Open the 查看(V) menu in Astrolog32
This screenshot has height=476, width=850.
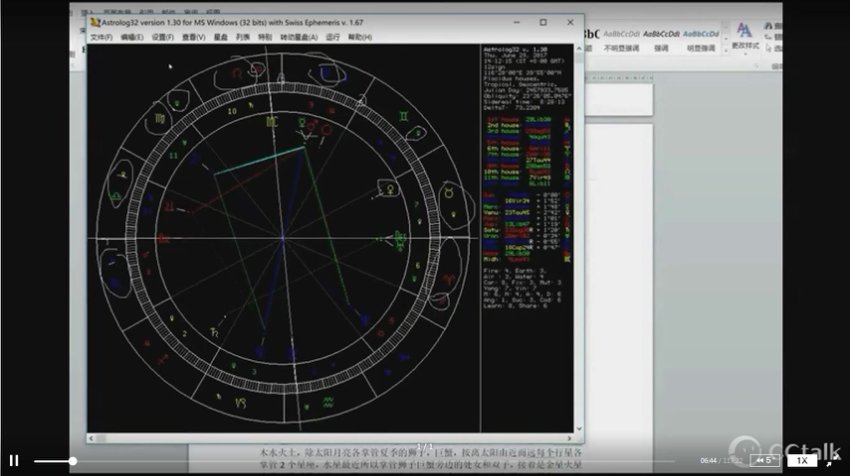point(194,37)
